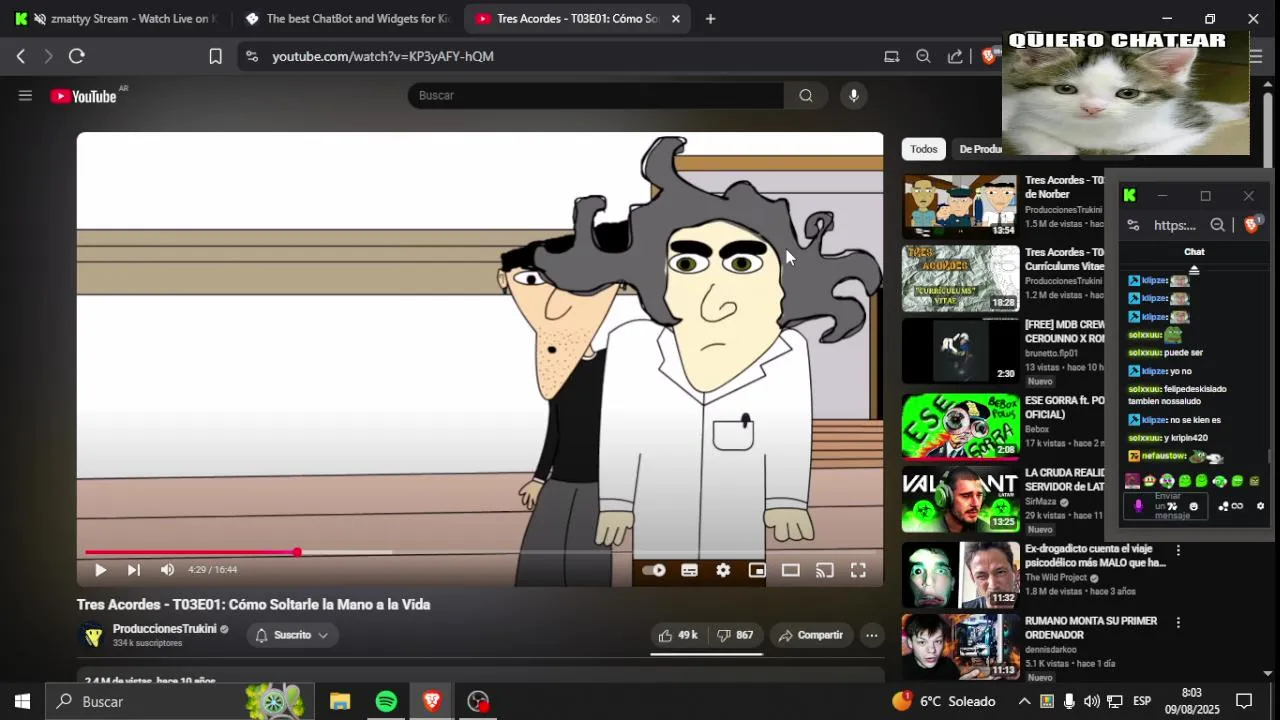
Task: Go back in the browser
Action: [21, 56]
